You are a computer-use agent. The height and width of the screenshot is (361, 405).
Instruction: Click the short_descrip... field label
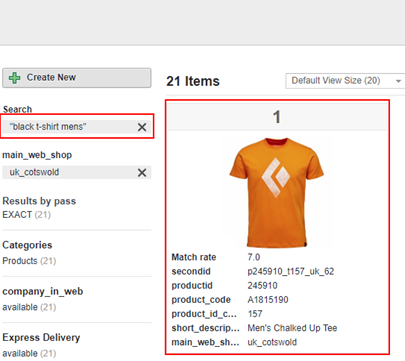[205, 328]
